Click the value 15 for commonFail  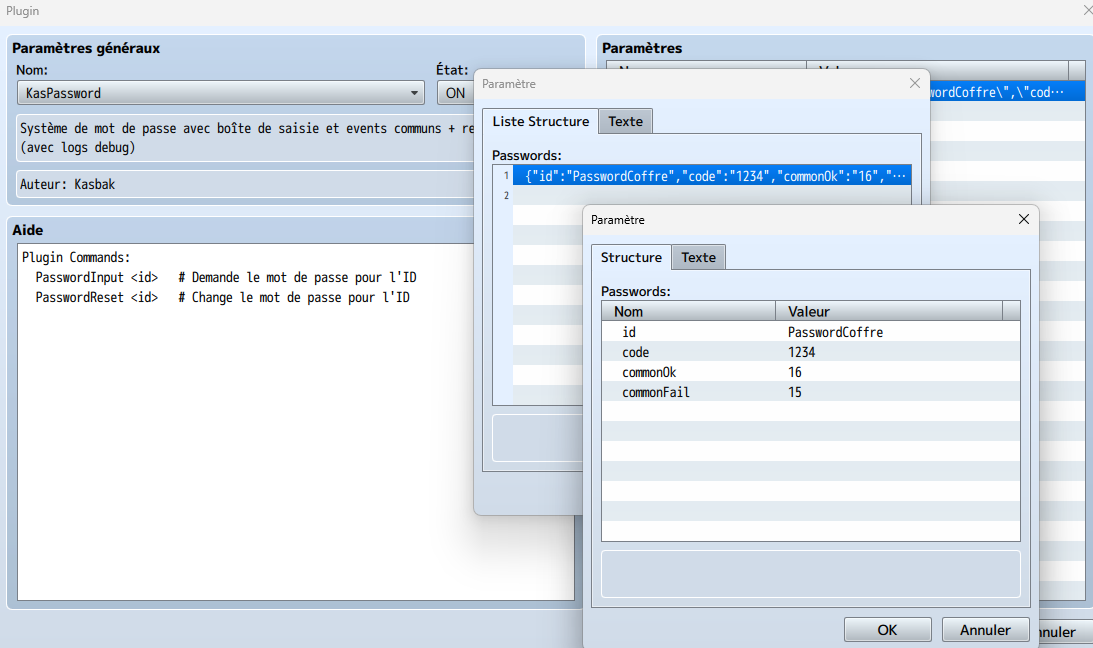(x=795, y=392)
